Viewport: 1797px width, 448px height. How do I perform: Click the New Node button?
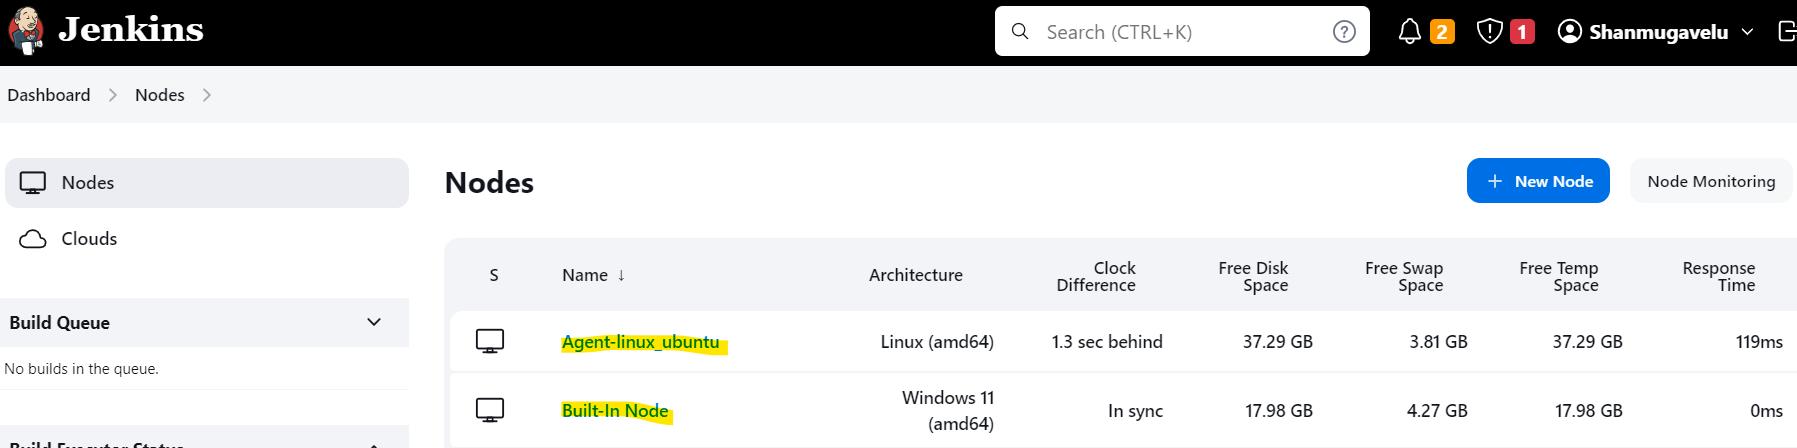[x=1537, y=181]
